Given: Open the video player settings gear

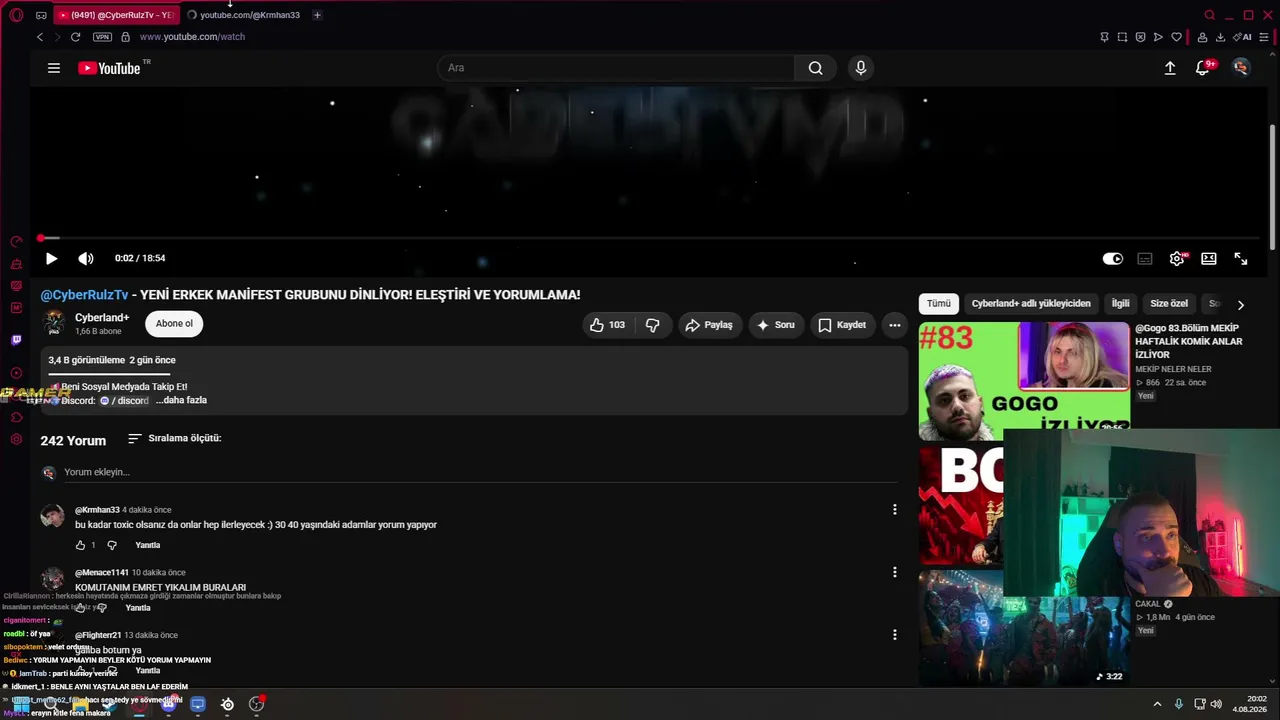Looking at the screenshot, I should pyautogui.click(x=1177, y=258).
